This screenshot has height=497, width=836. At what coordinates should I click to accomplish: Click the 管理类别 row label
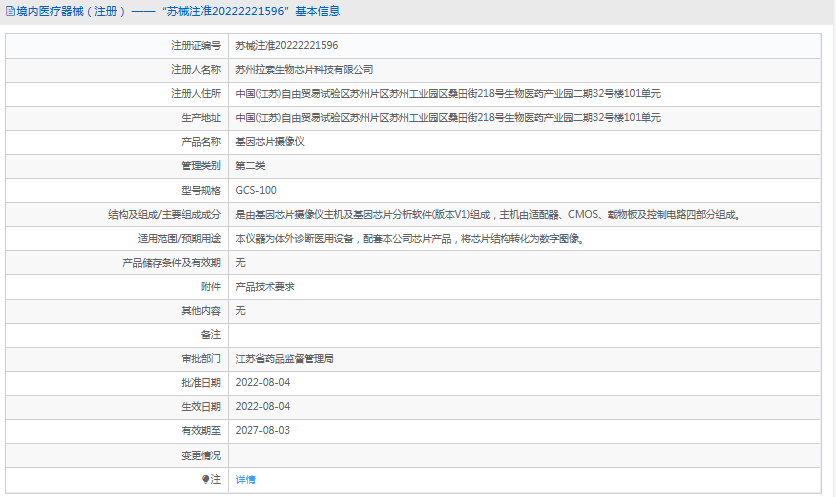click(x=200, y=166)
